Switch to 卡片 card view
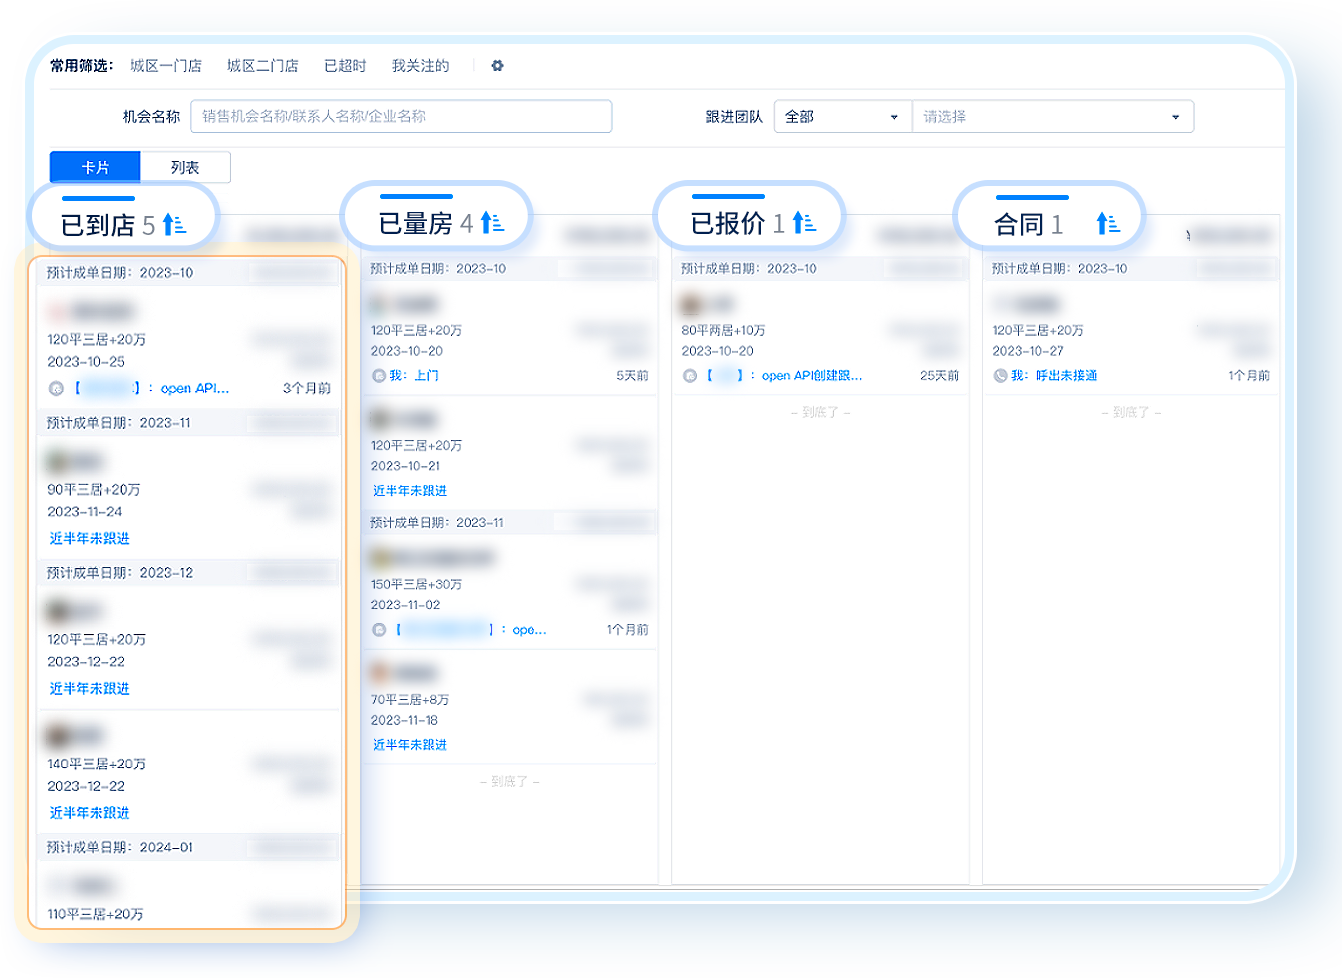Screen dimensions: 1342x978 [x=95, y=168]
